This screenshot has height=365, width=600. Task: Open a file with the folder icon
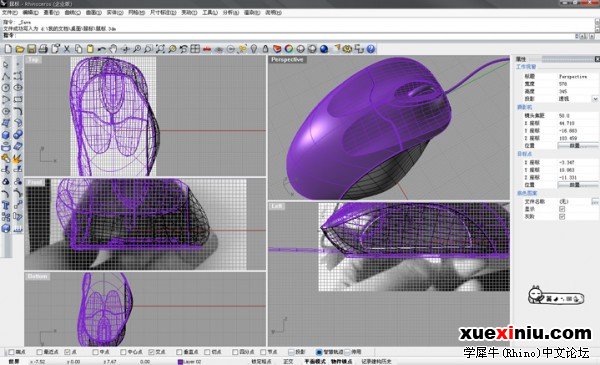click(x=20, y=49)
